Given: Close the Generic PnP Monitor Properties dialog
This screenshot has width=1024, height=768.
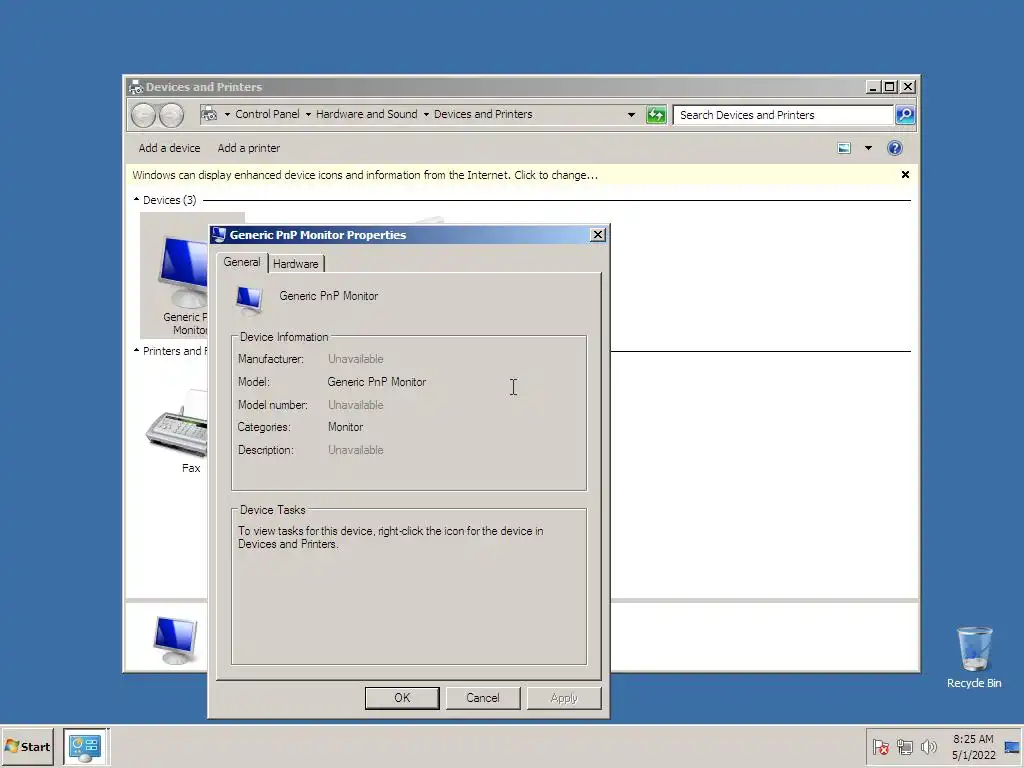Looking at the screenshot, I should [x=598, y=234].
